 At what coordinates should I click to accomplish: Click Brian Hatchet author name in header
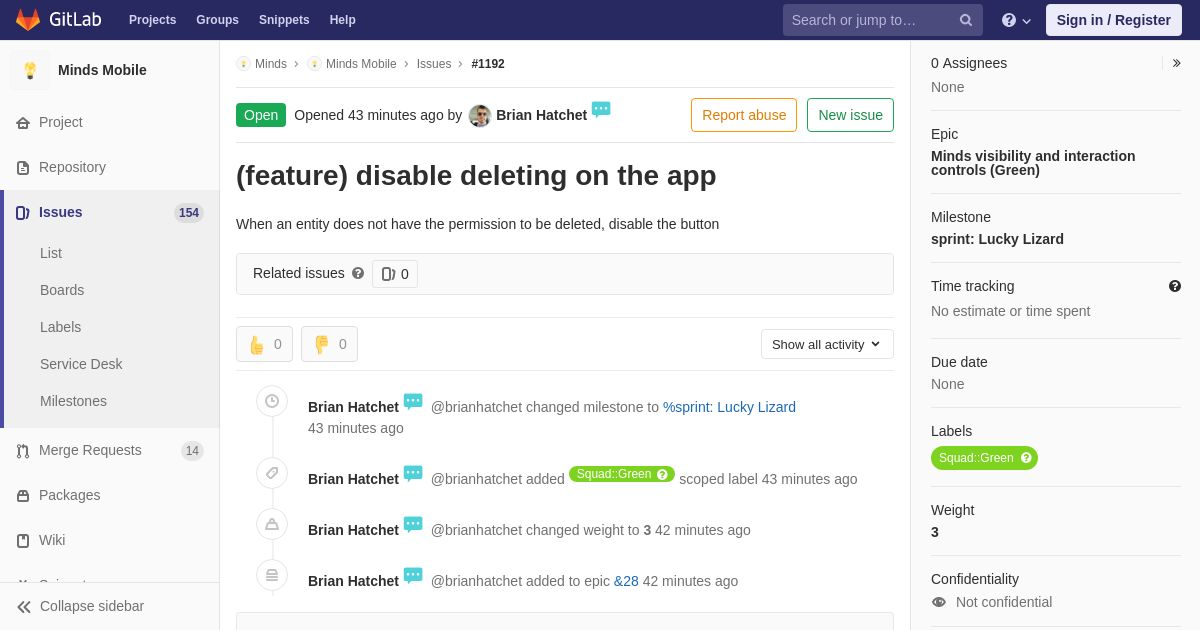coord(541,115)
